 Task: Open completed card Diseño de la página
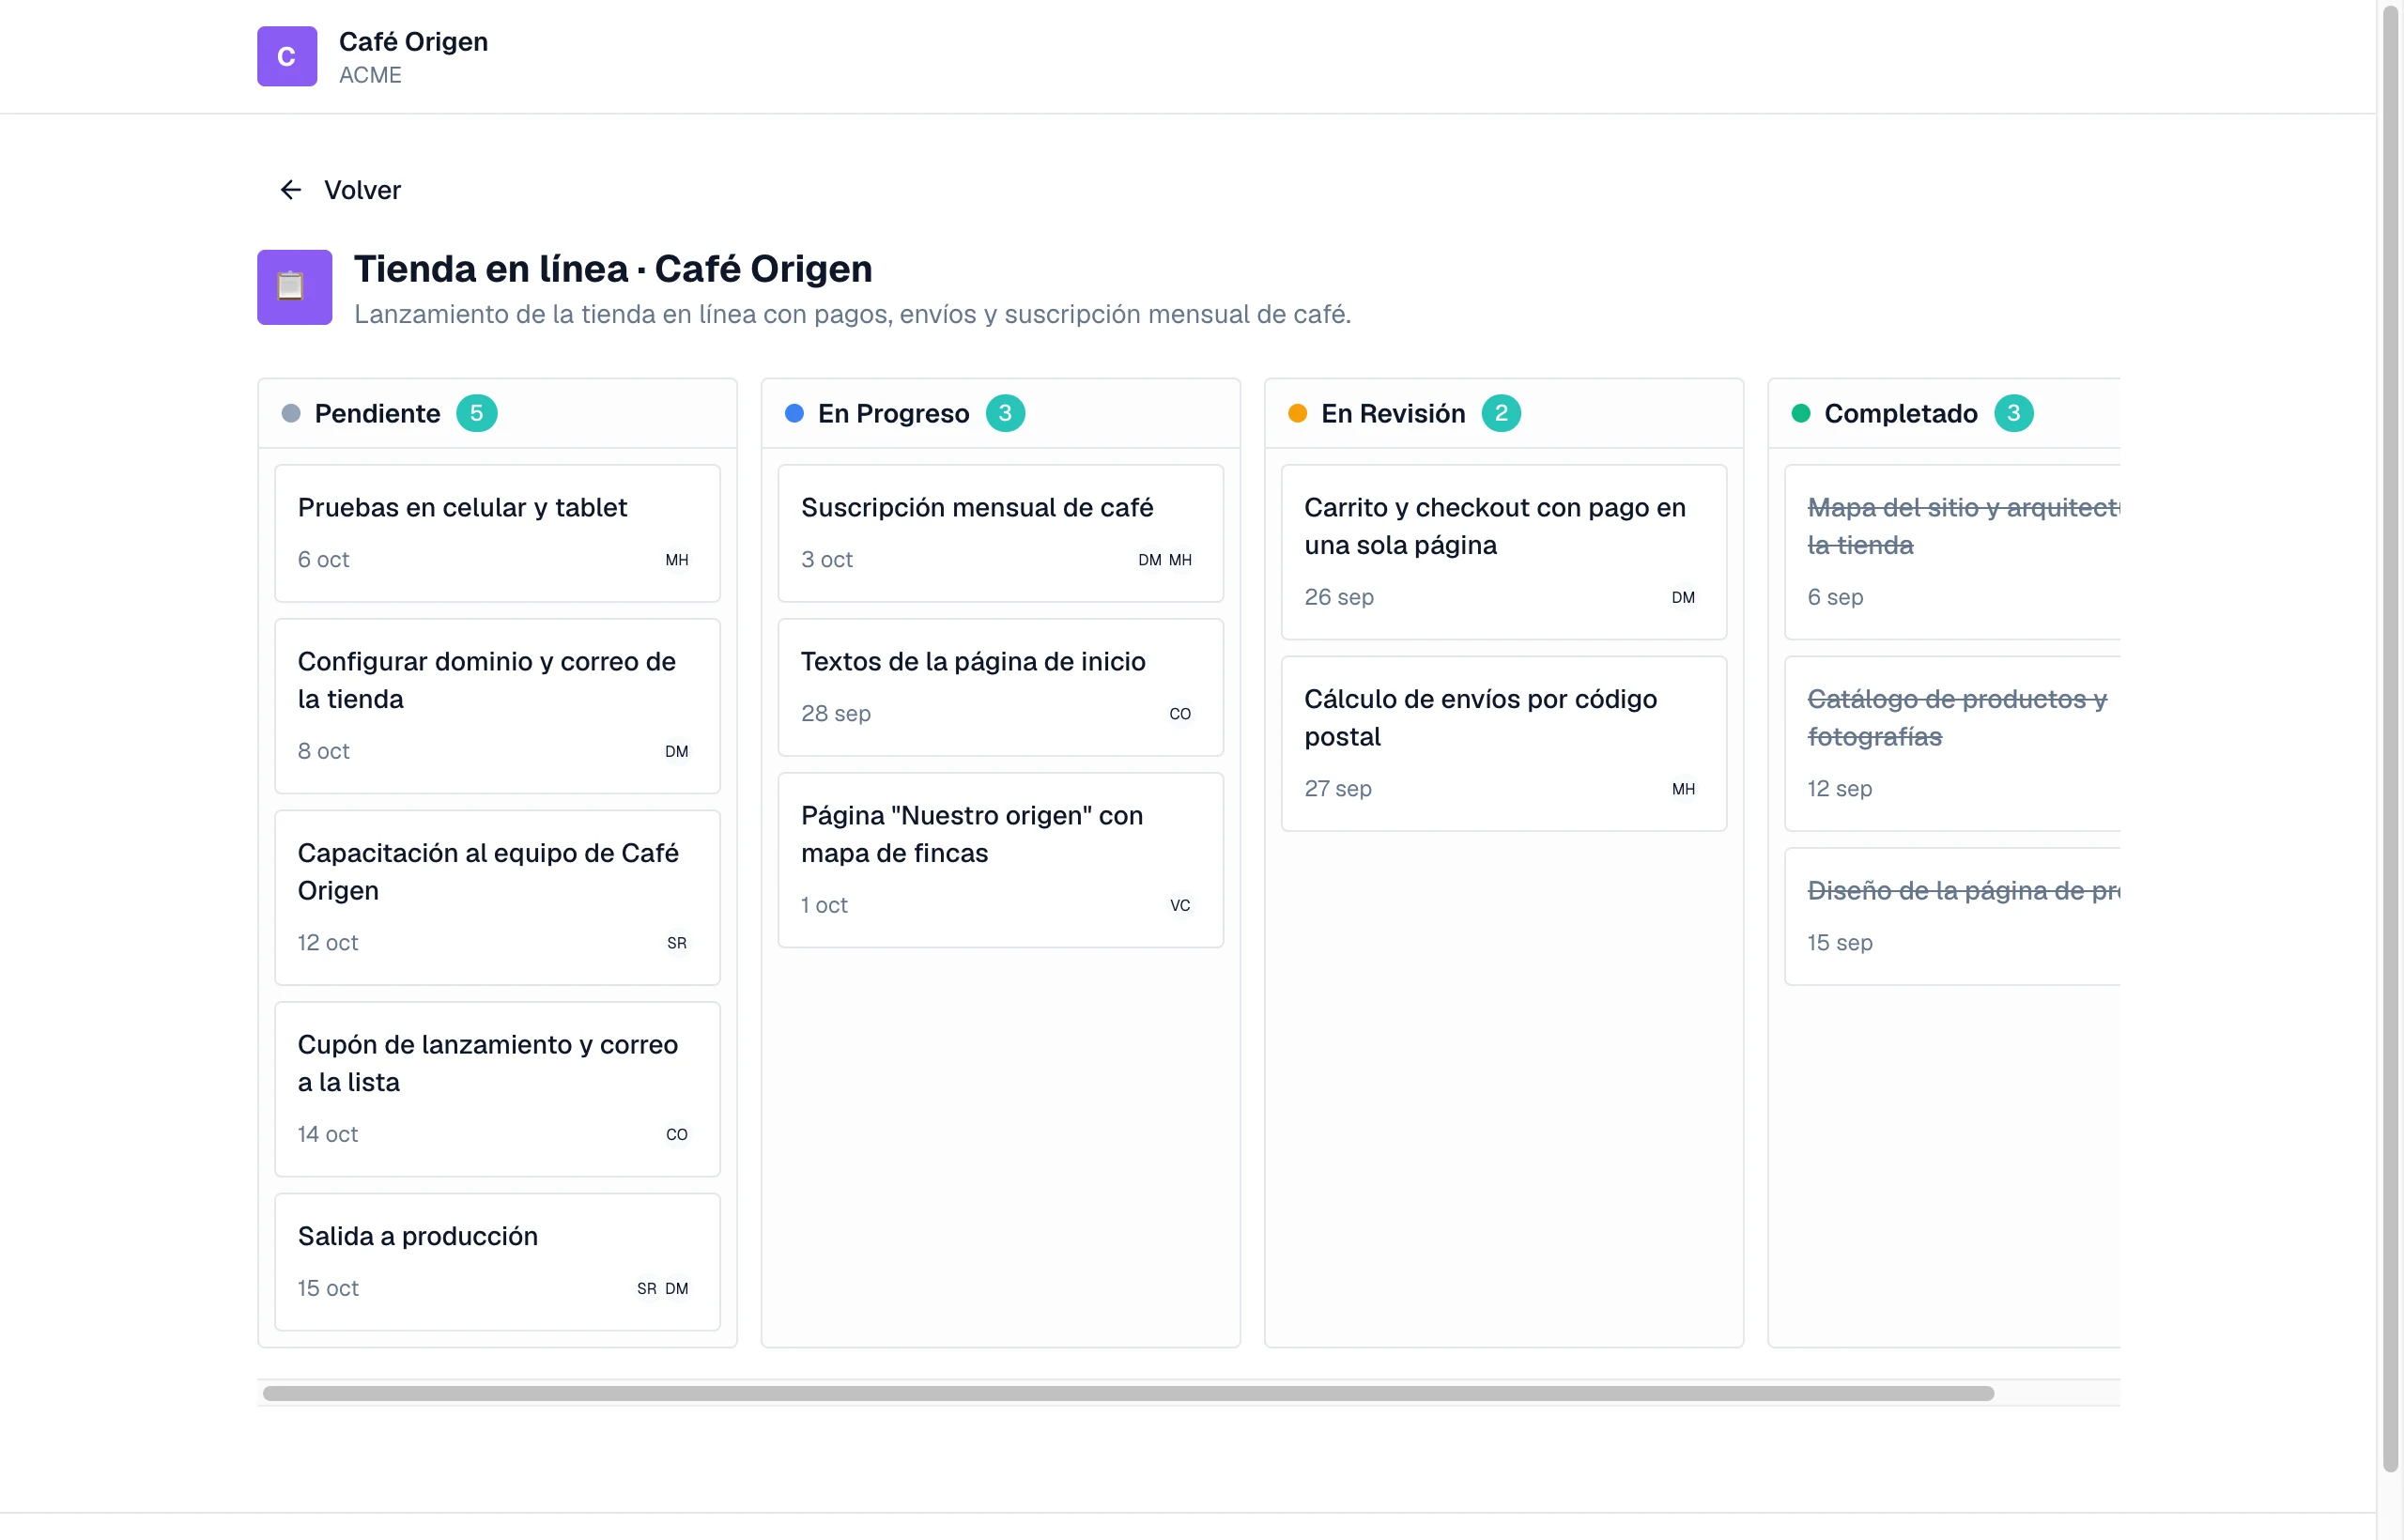coord(1951,916)
